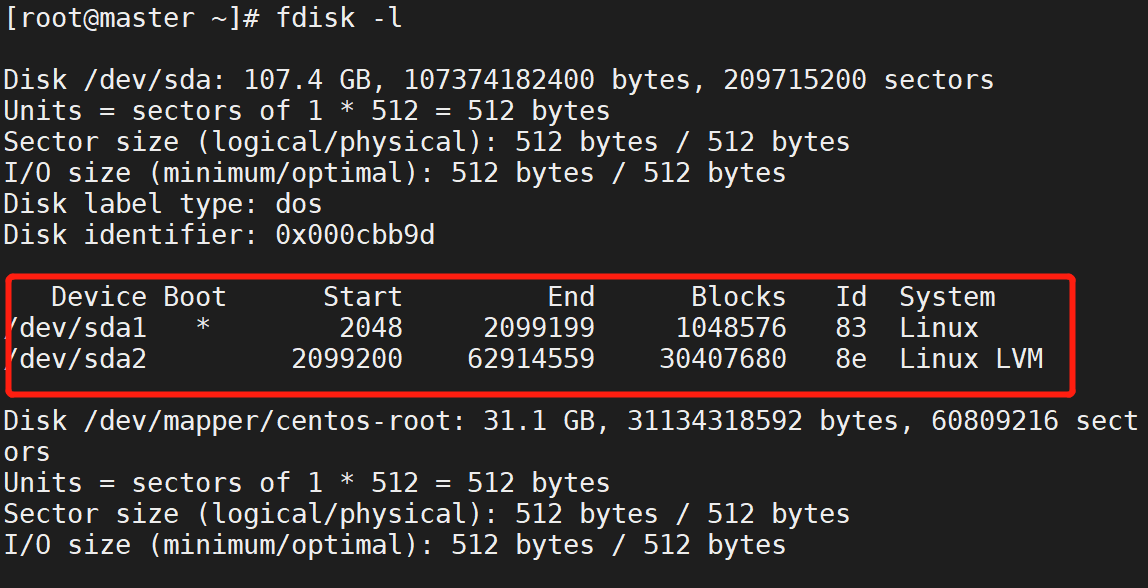Image resolution: width=1148 pixels, height=588 pixels.
Task: Click the disk identifier '0x000cbb9d'
Action: pos(354,235)
